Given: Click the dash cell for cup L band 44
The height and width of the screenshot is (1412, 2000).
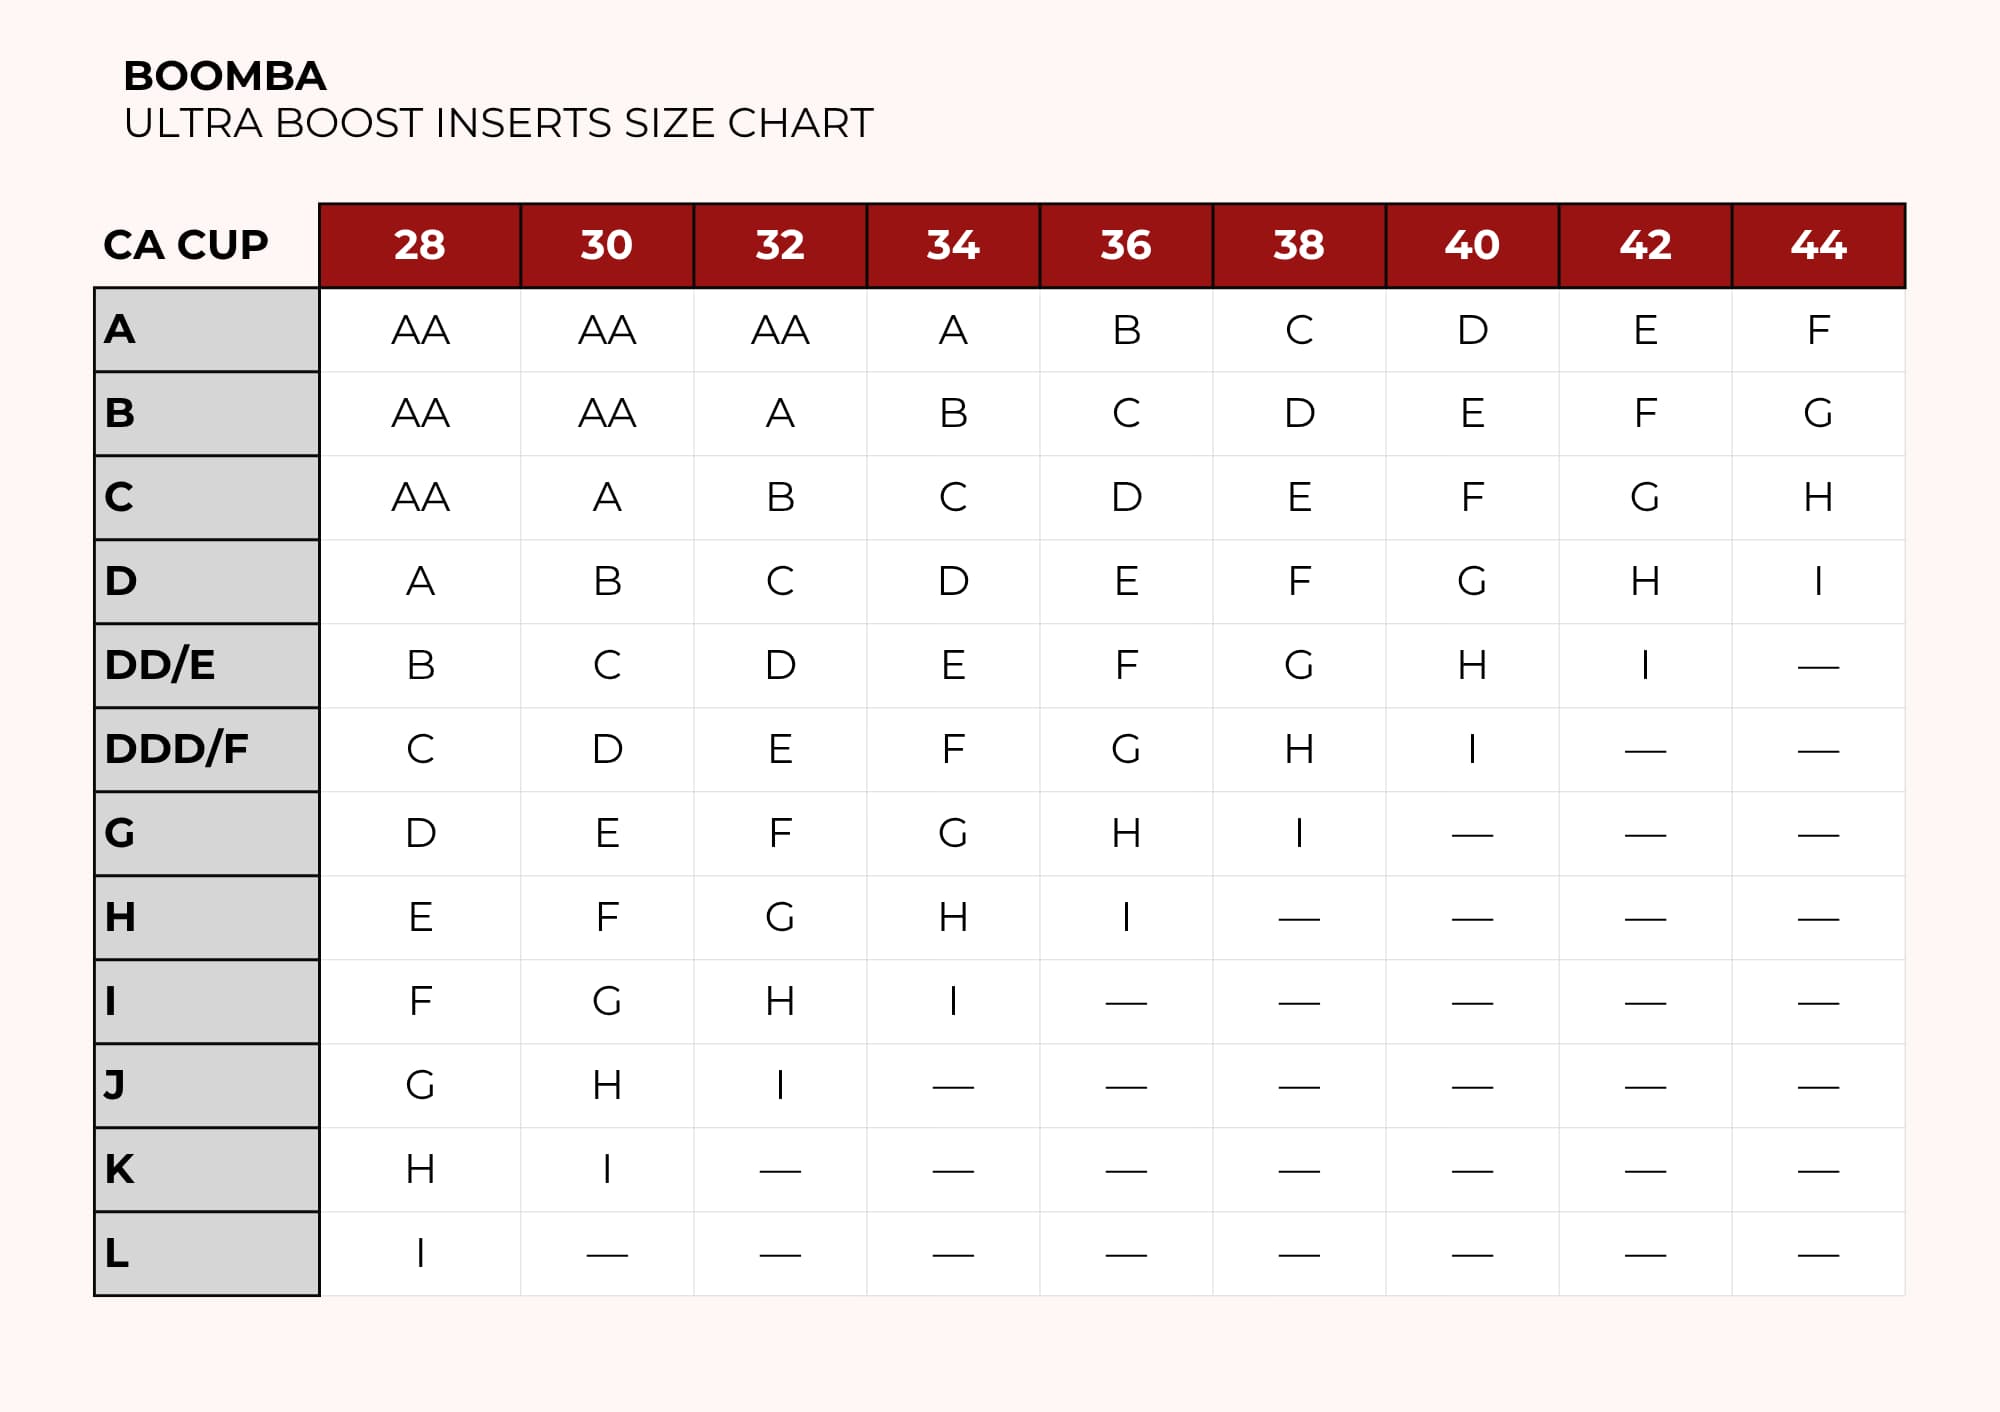Looking at the screenshot, I should [1819, 1253].
